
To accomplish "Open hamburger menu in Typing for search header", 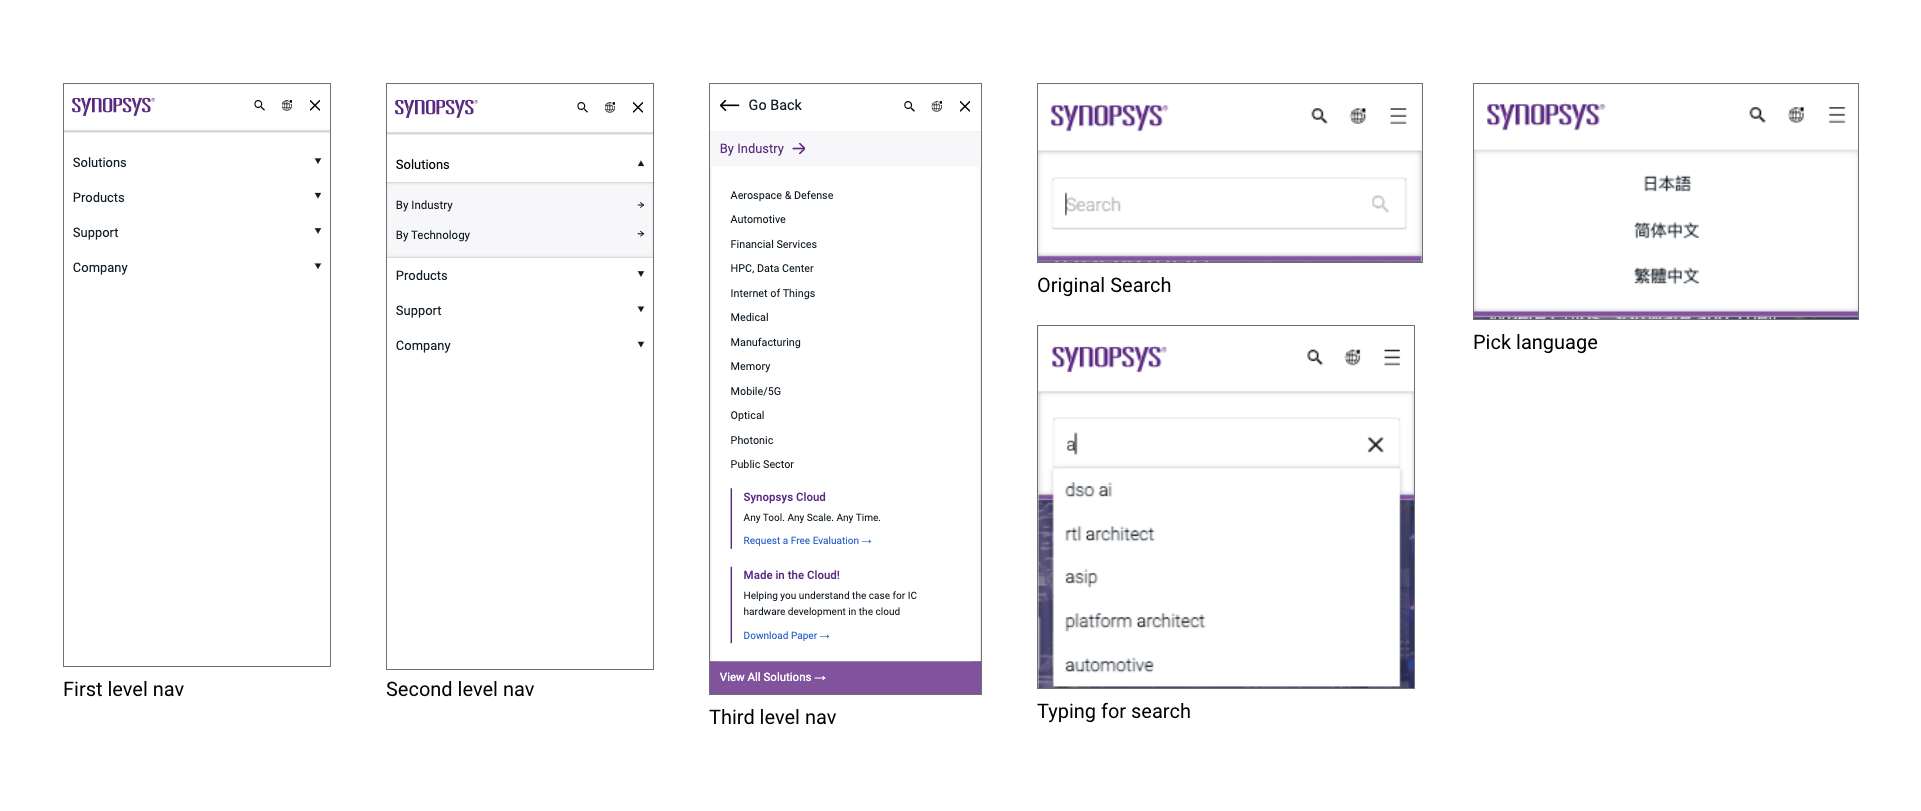I will pos(1392,357).
